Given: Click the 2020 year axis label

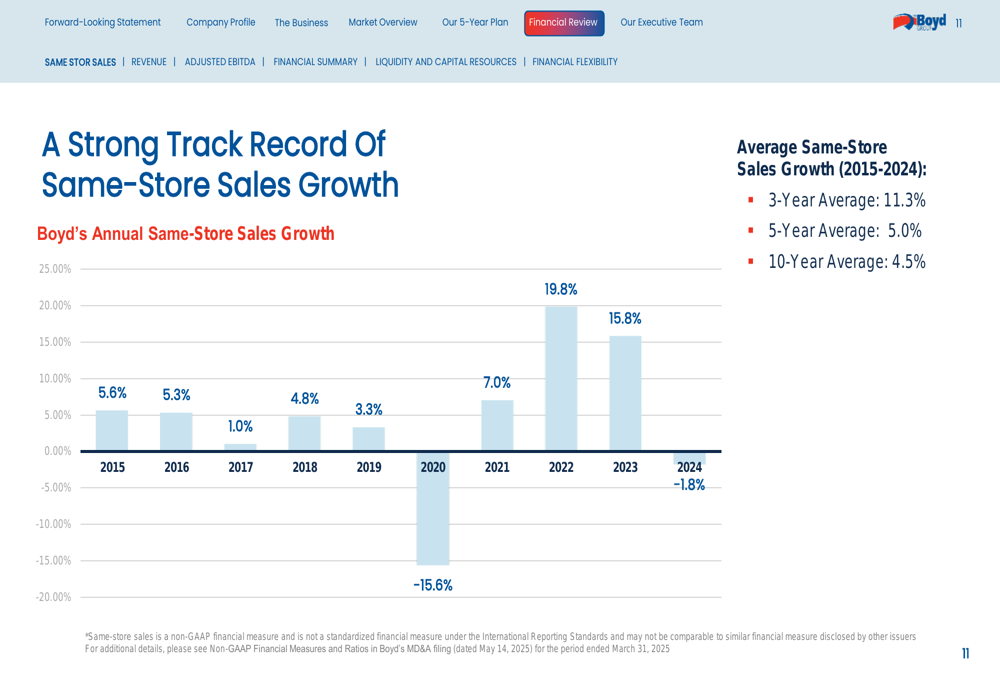Looking at the screenshot, I should [x=433, y=468].
